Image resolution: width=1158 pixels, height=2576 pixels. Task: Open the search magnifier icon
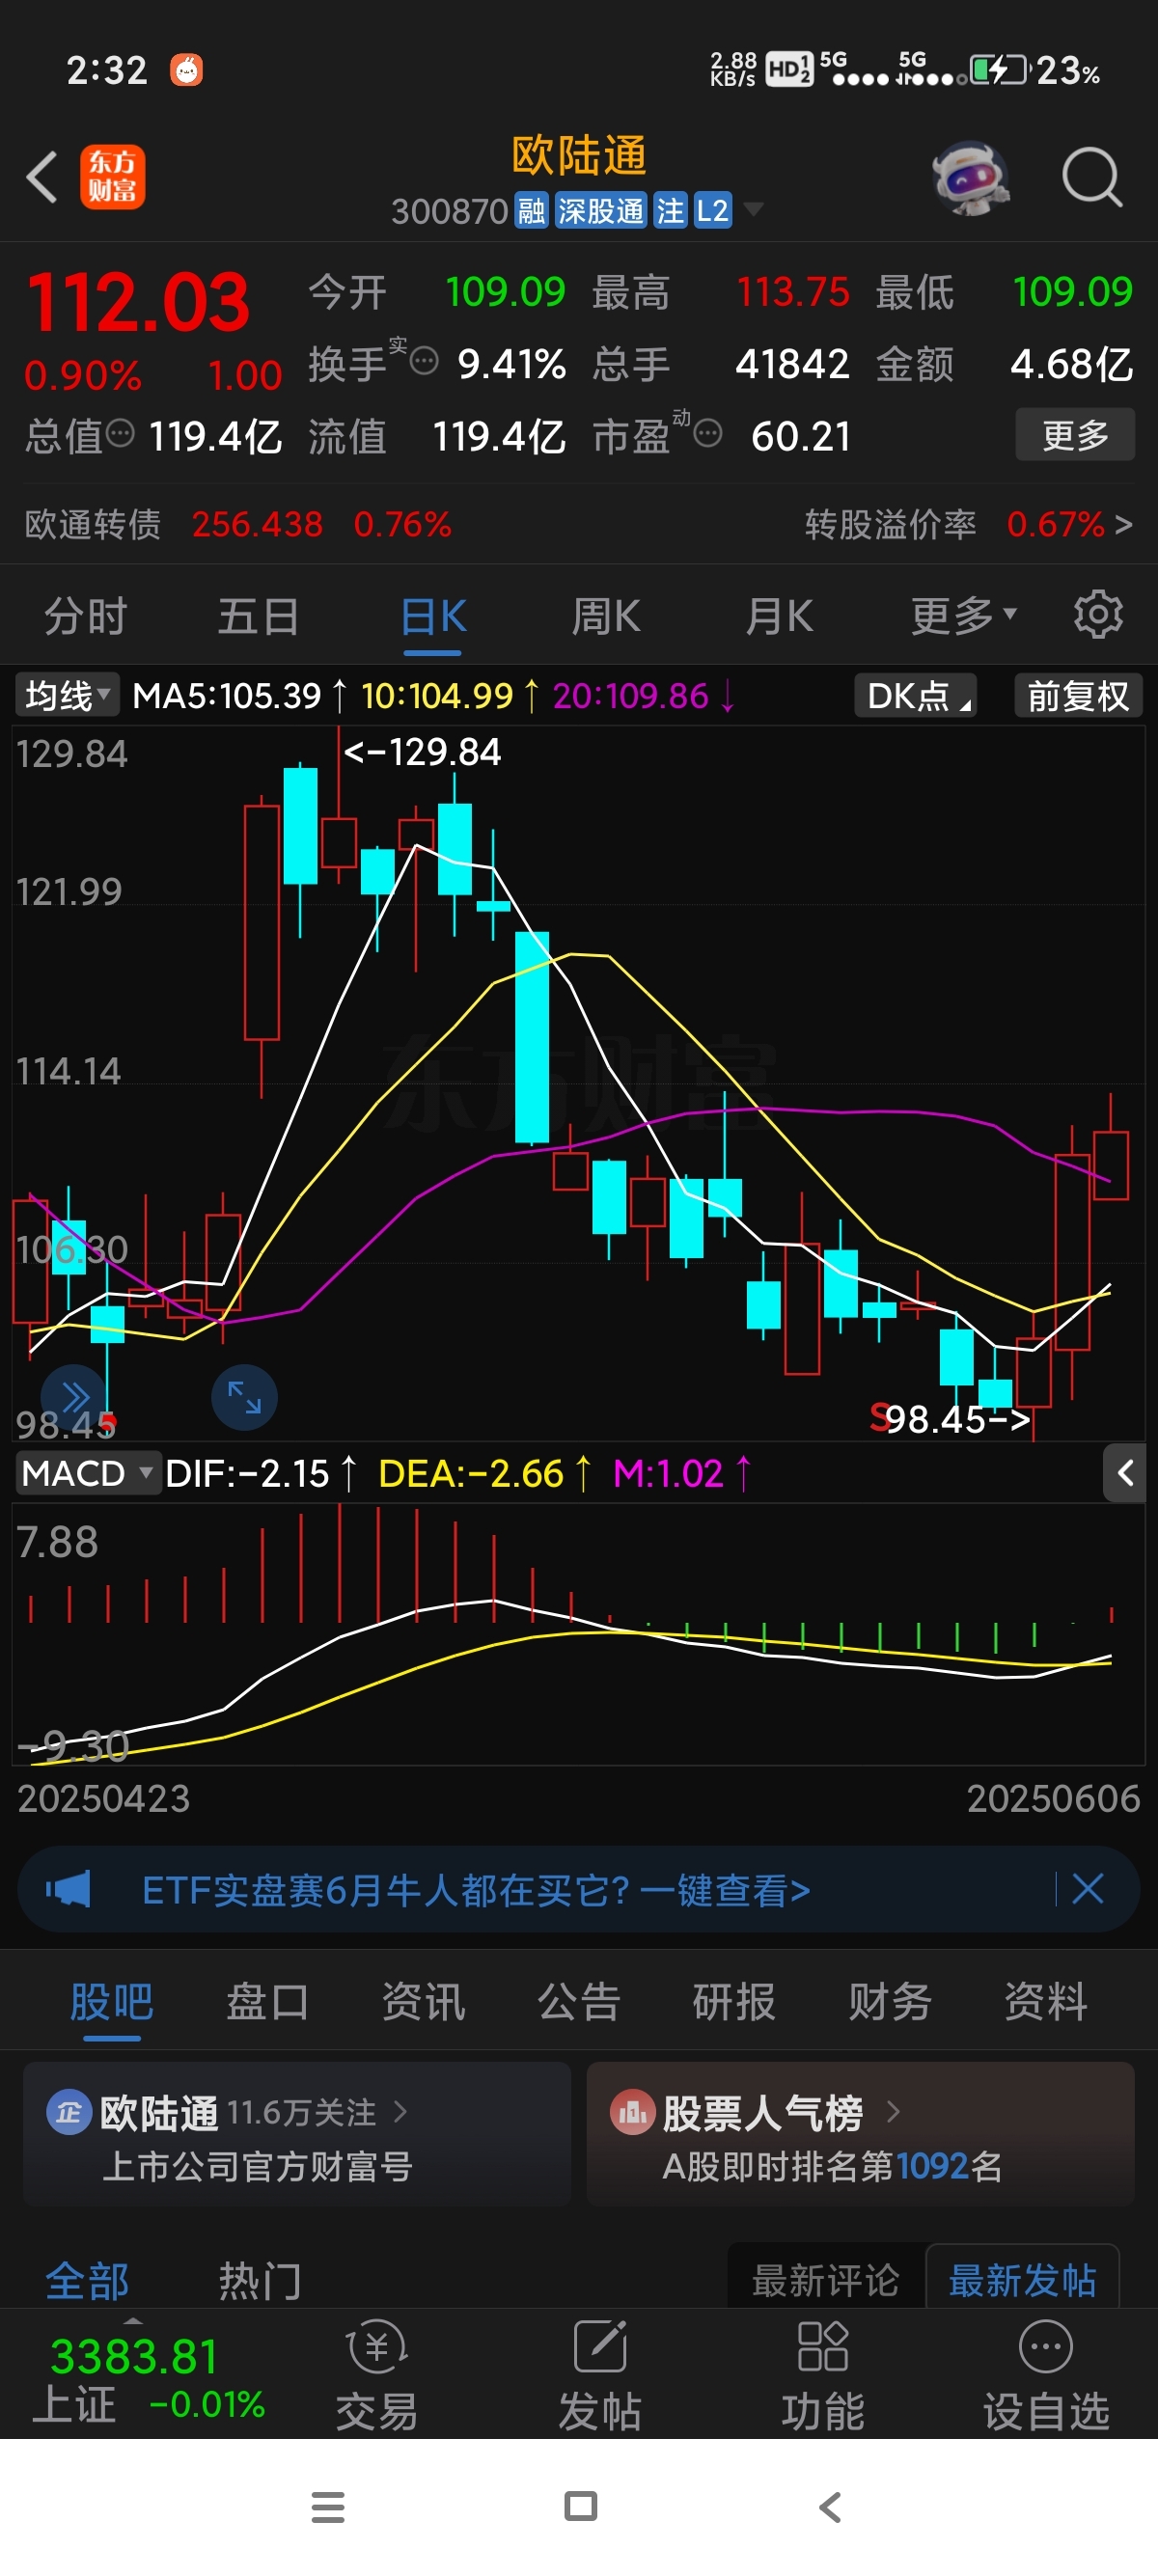tap(1091, 178)
